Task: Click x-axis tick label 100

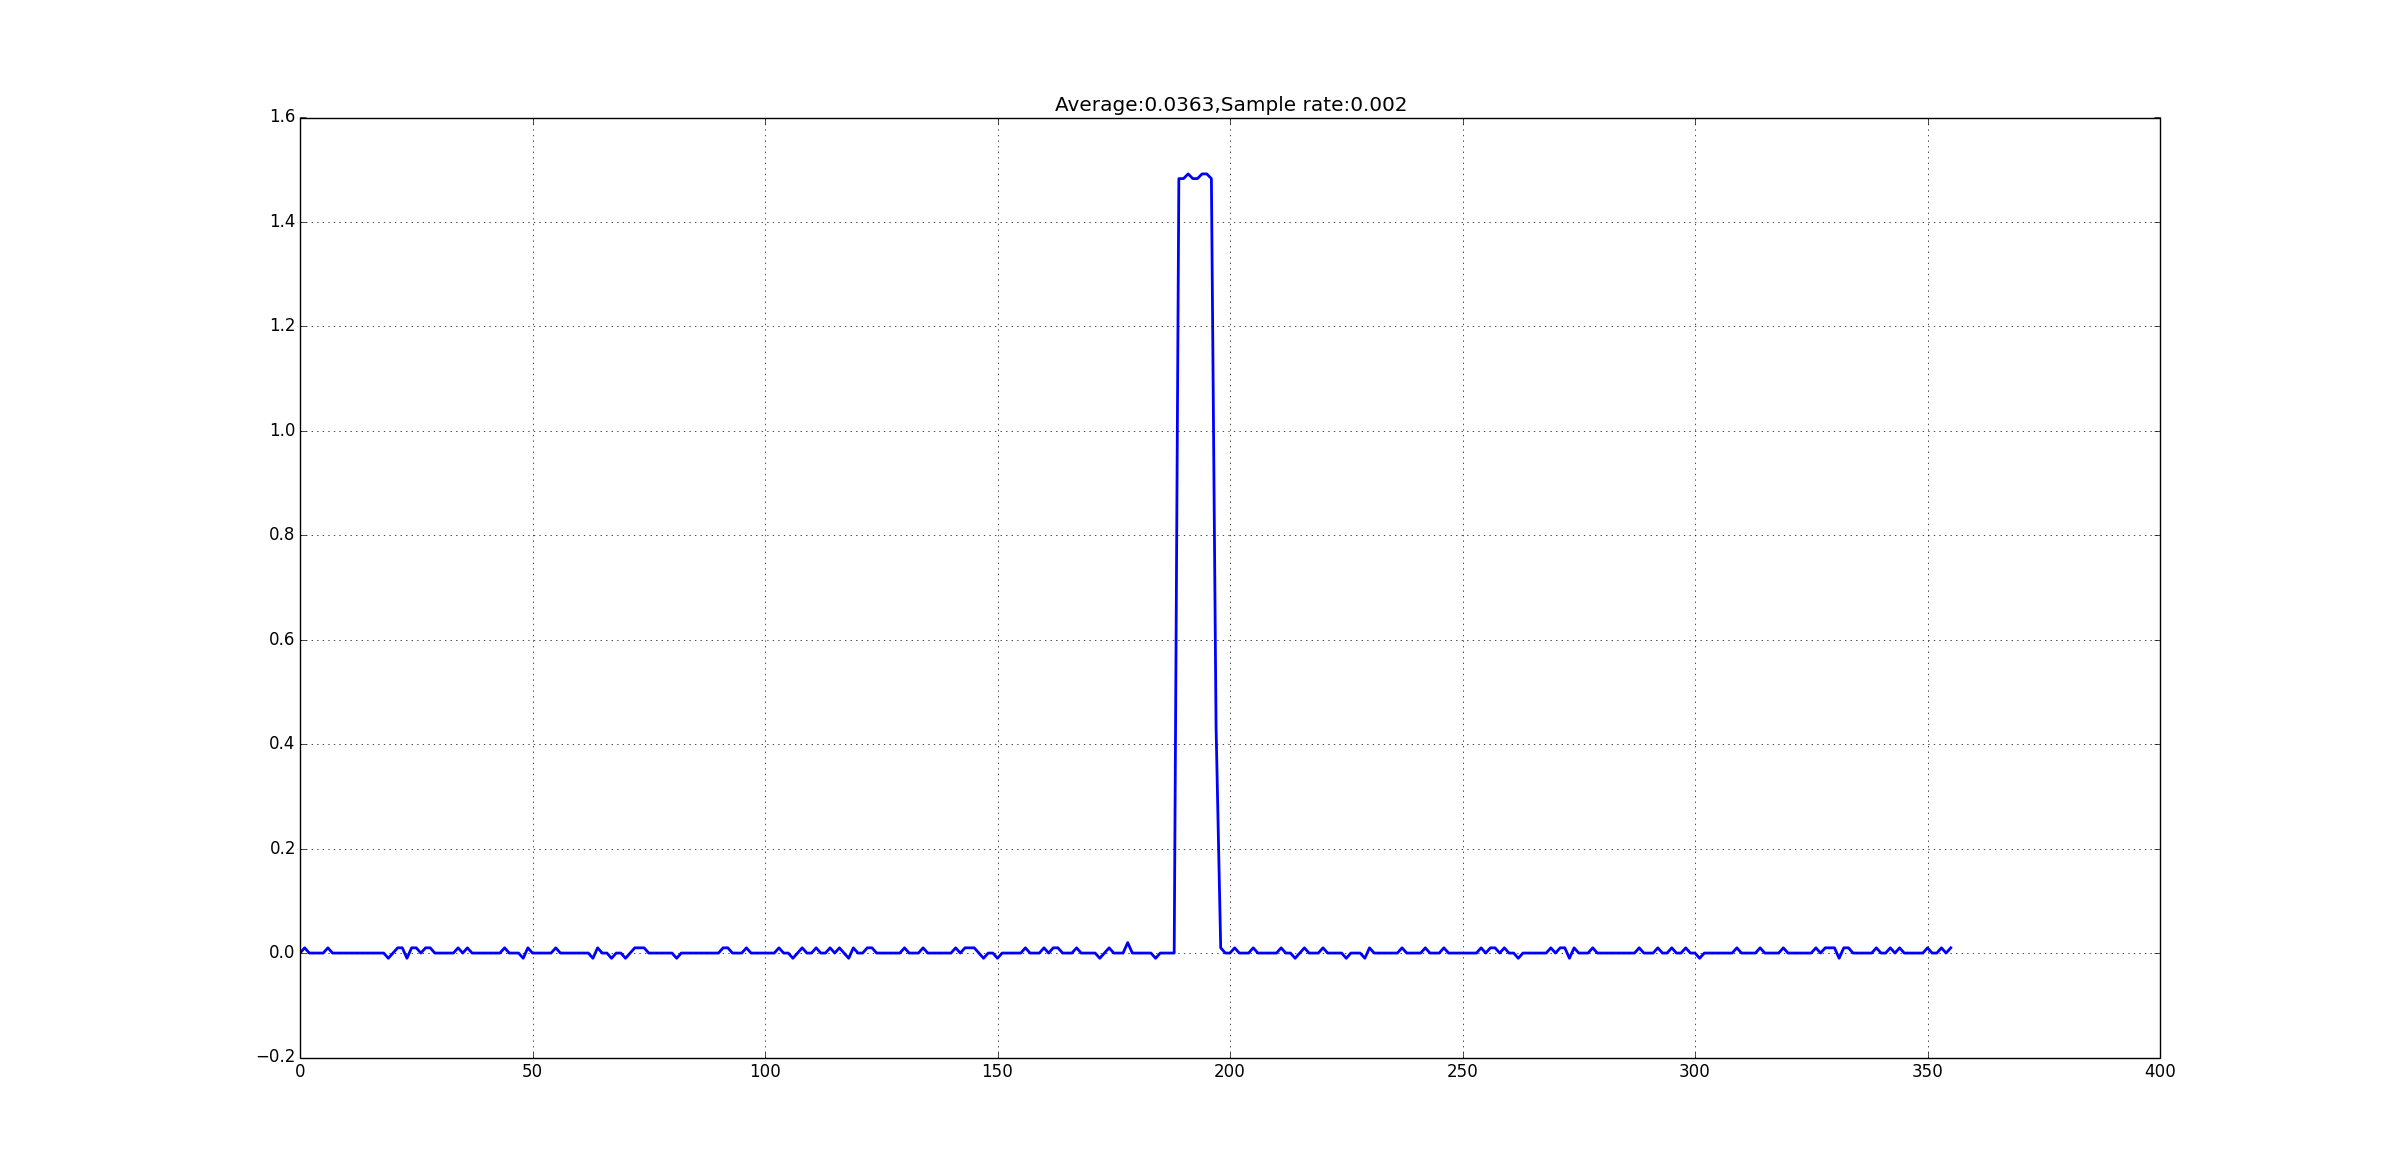Action: 765,1071
